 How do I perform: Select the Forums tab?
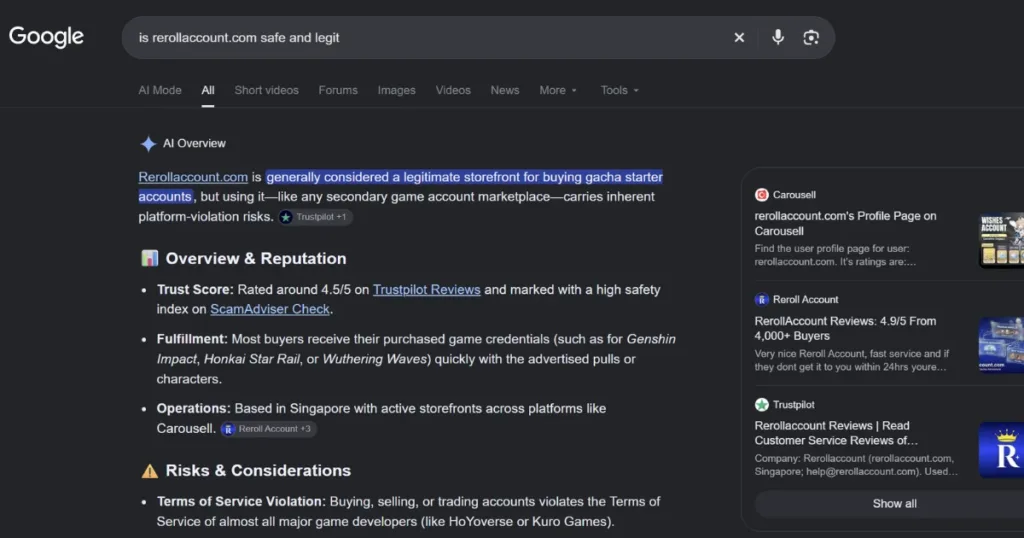338,90
